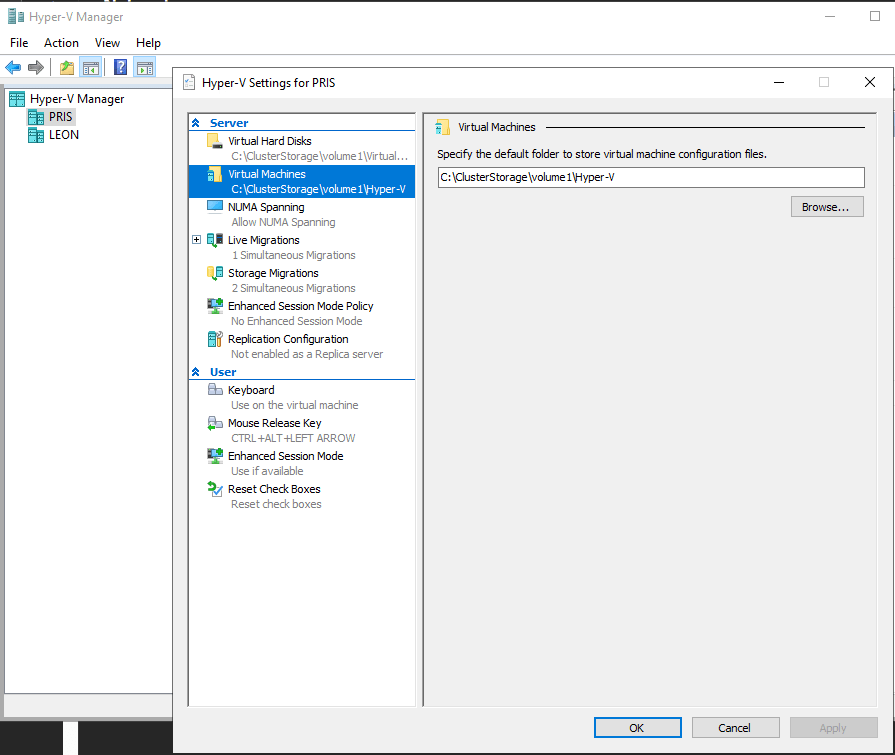Open the Action menu
Screen dimensions: 895x755
(61, 43)
